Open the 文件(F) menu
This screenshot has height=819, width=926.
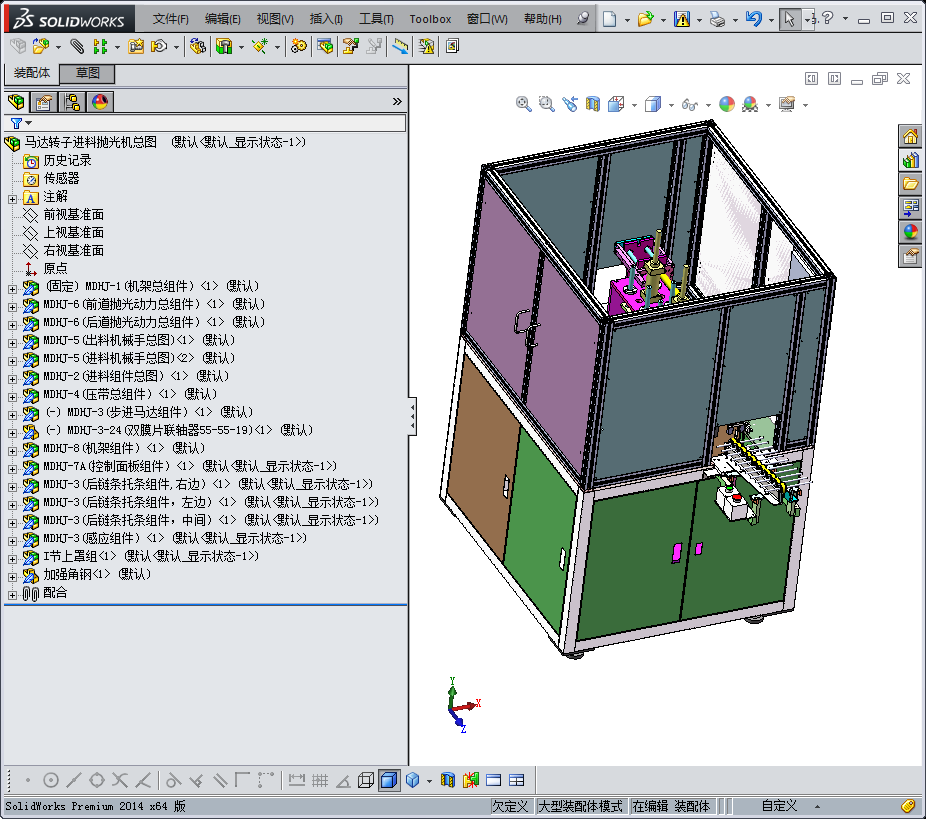(x=171, y=19)
